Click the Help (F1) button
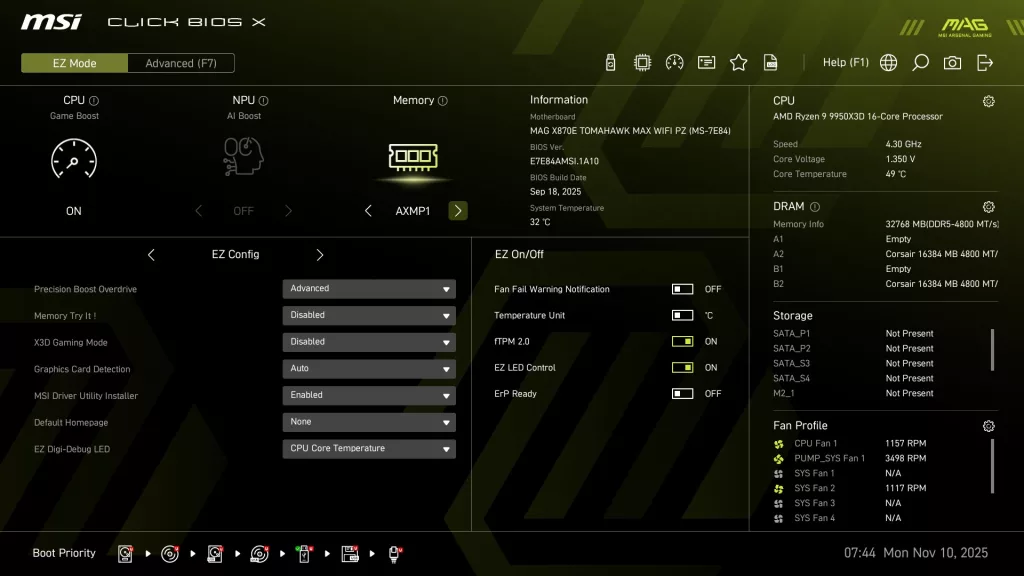 pos(845,62)
